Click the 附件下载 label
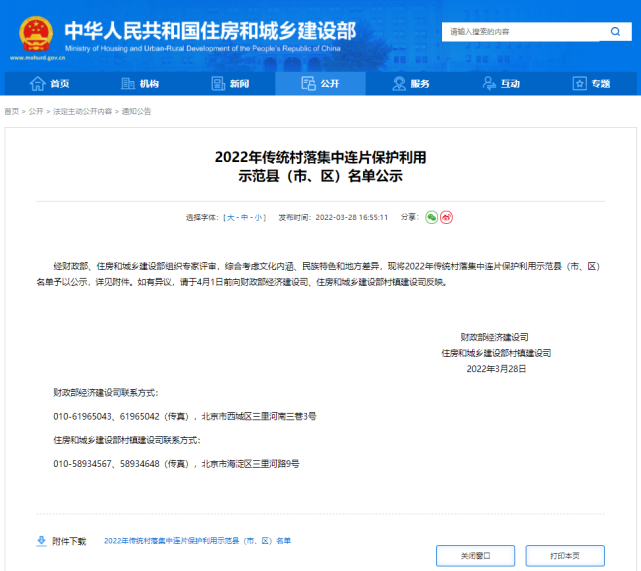Viewport: 641px width, 571px height. coord(69,542)
